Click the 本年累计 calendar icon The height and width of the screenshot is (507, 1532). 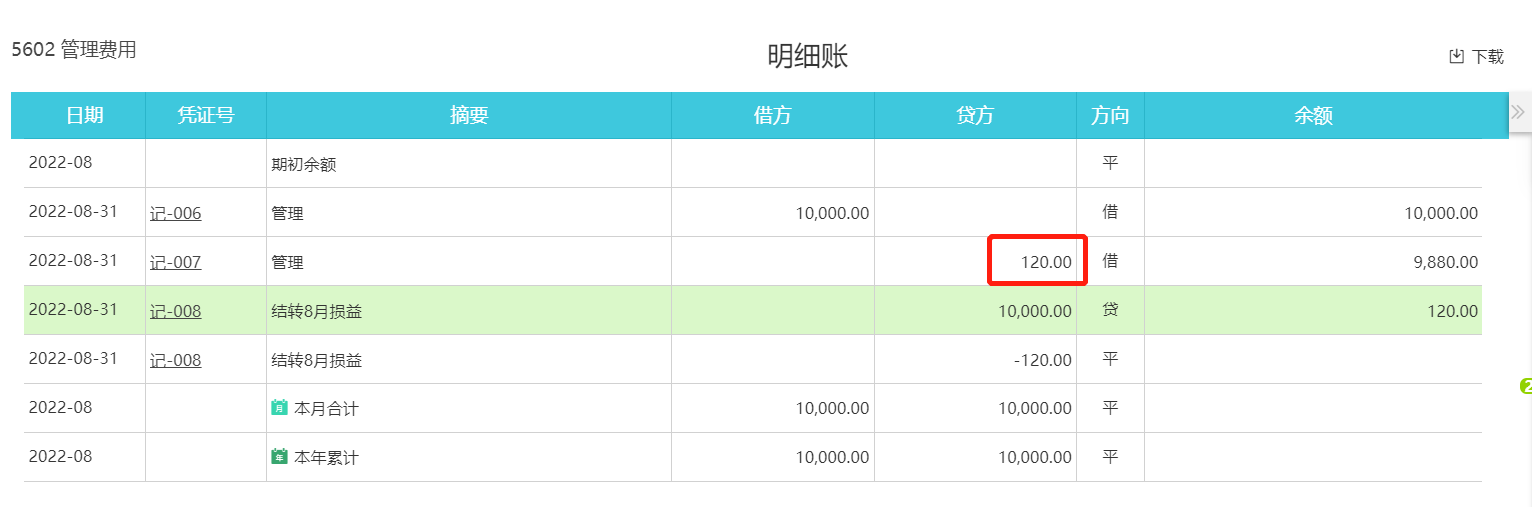click(280, 457)
